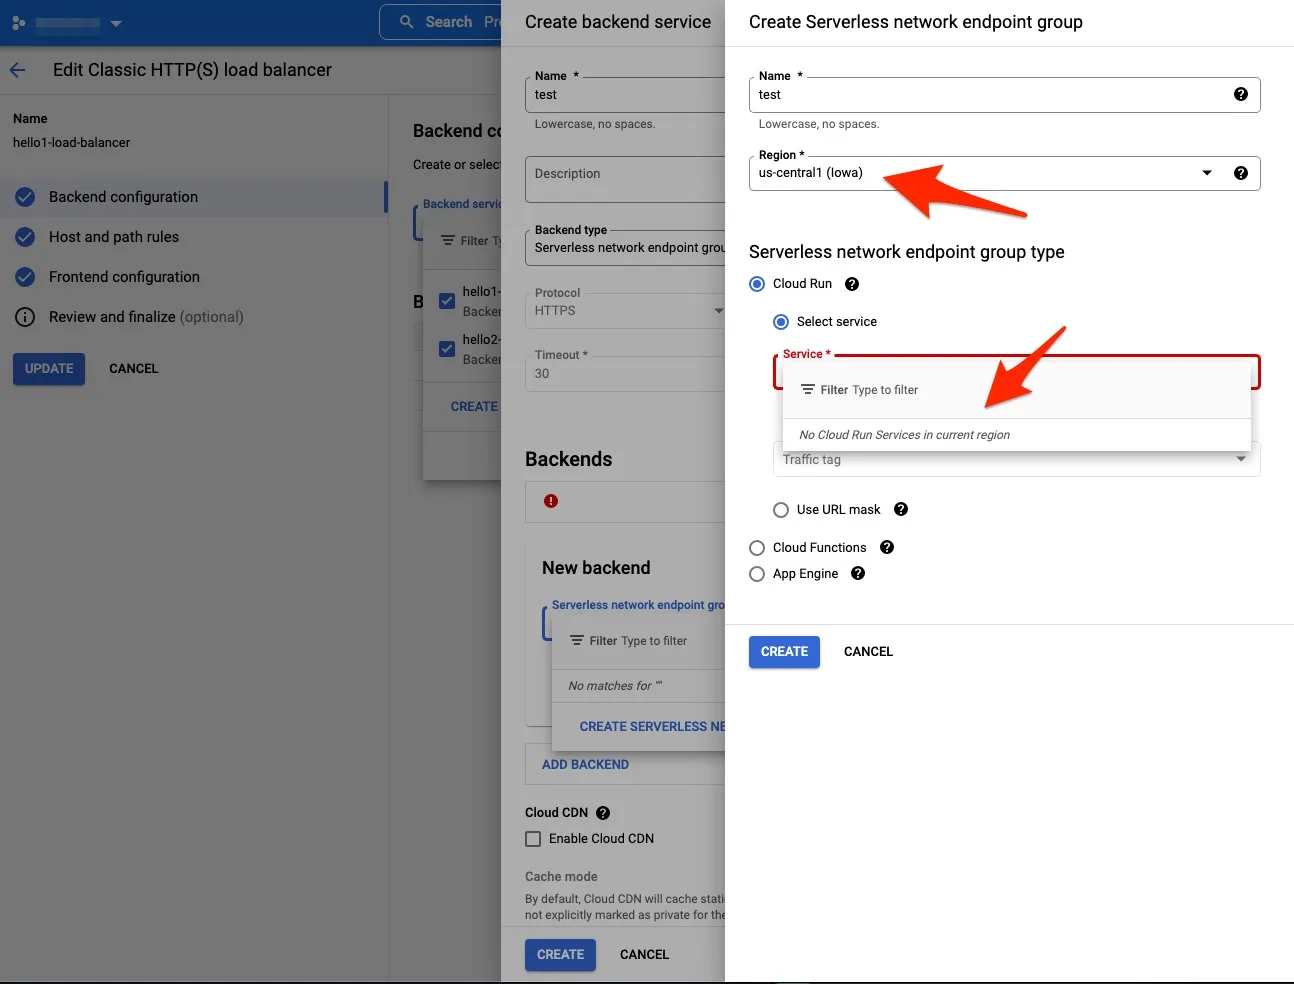Click the help icon in Name field
Viewport: 1294px width, 984px height.
click(1241, 94)
